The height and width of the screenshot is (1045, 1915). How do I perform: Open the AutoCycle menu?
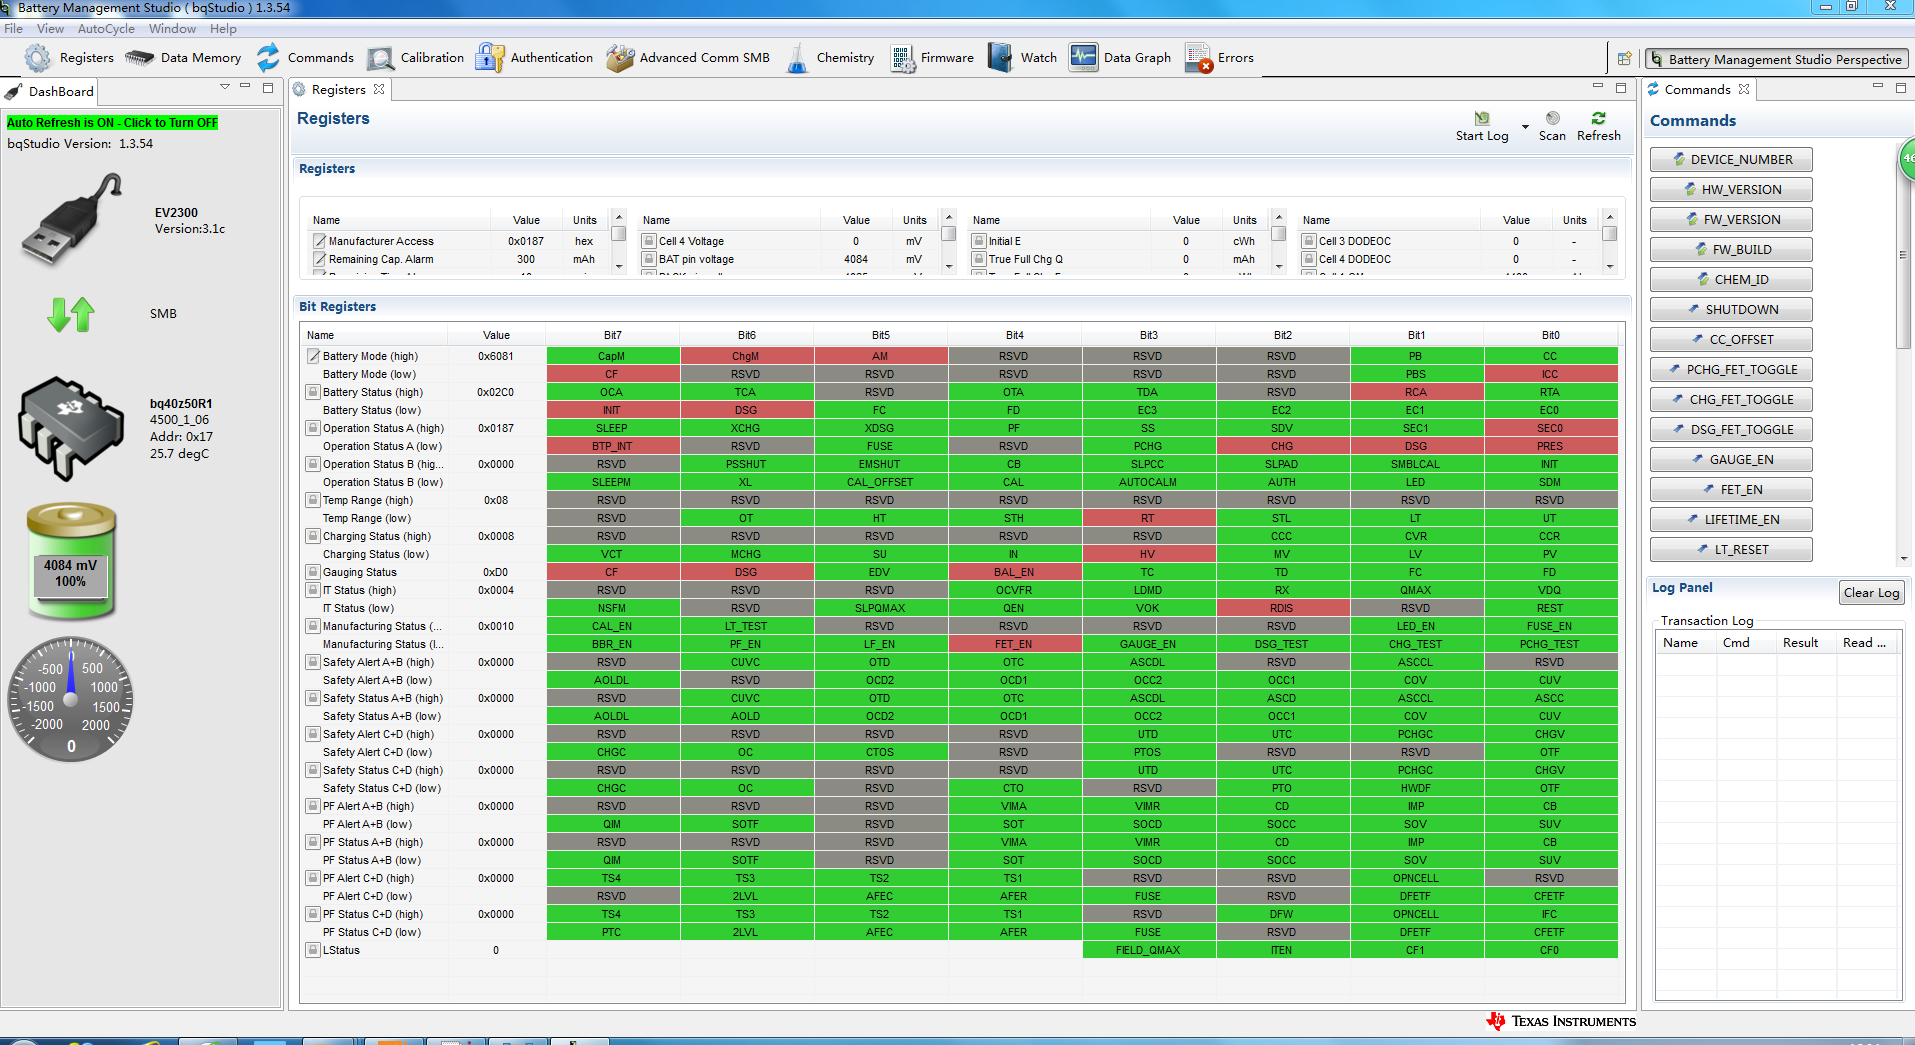(x=106, y=29)
